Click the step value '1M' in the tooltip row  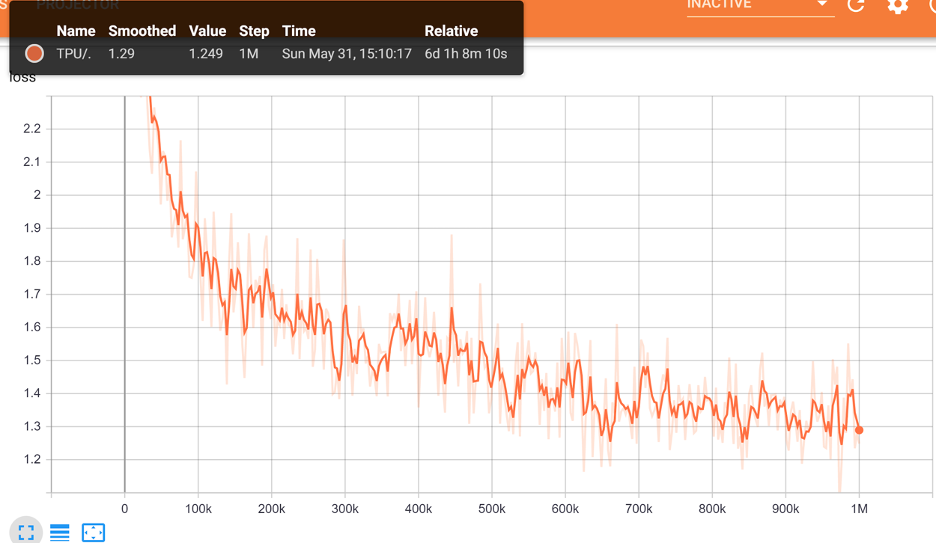click(248, 54)
